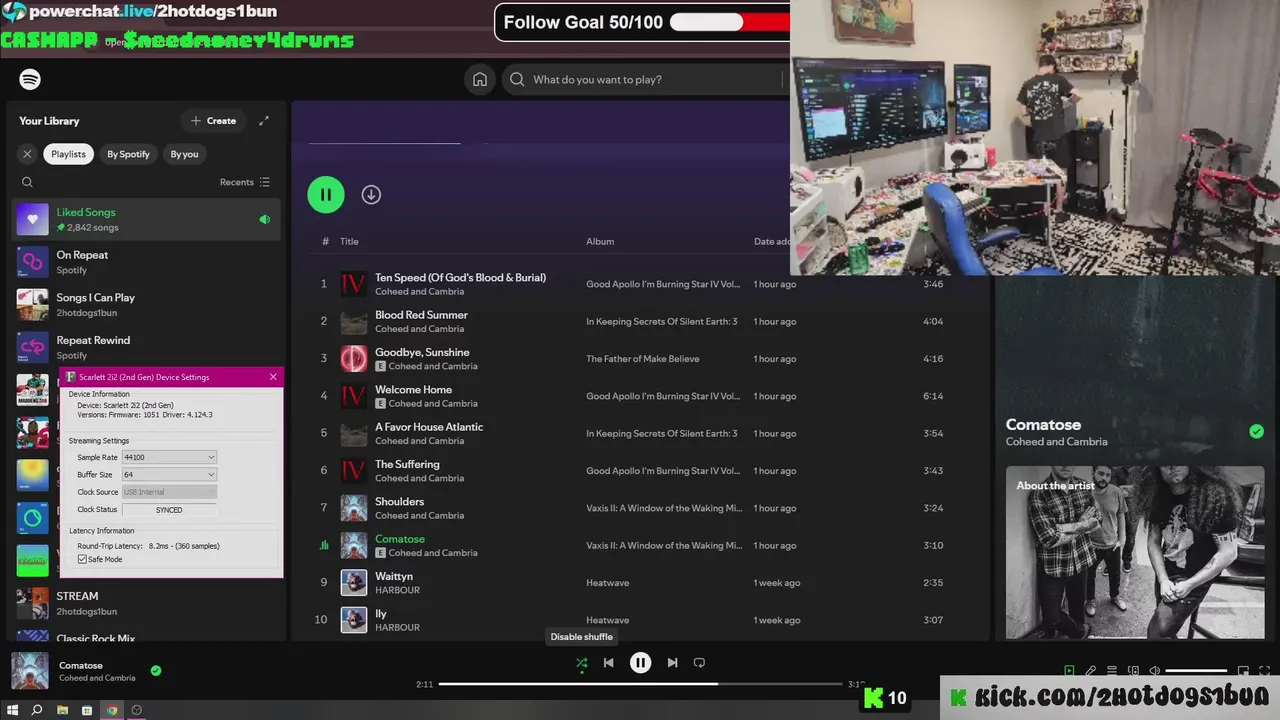The height and width of the screenshot is (720, 1280).
Task: Skip to previous track
Action: (x=608, y=662)
